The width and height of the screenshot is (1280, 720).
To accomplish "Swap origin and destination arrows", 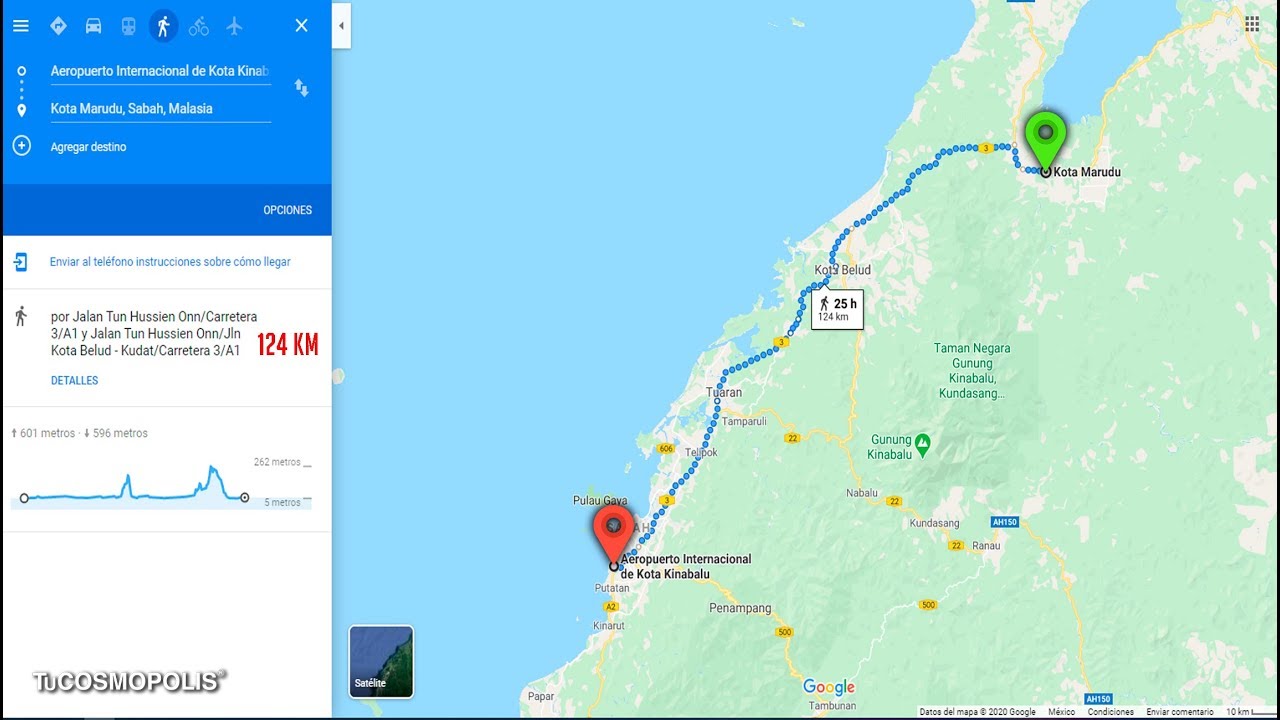I will pos(301,88).
